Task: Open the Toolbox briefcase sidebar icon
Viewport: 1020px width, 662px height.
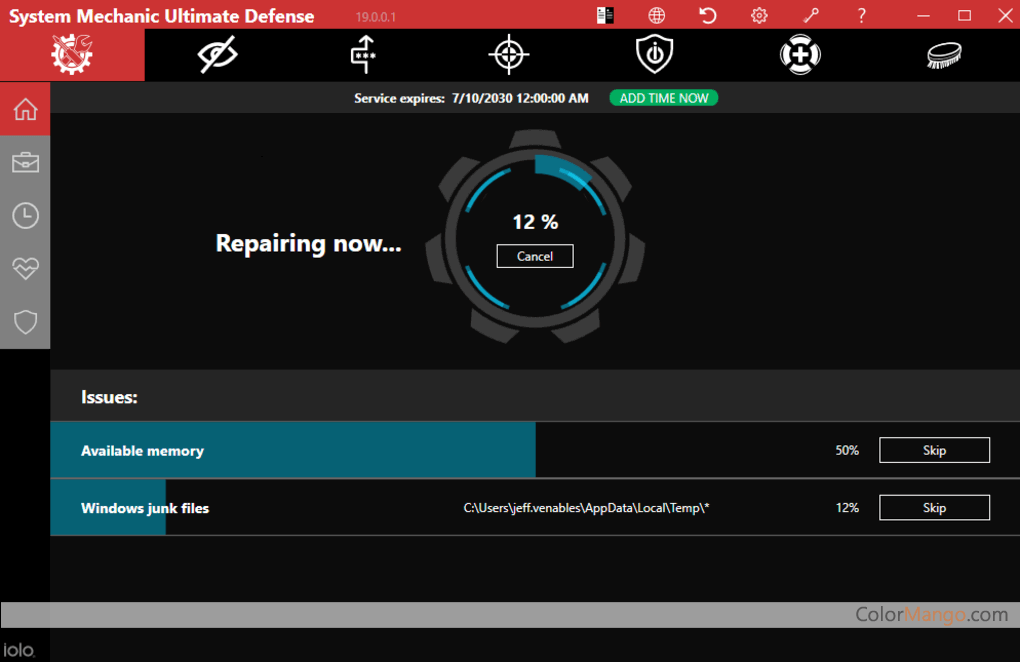Action: (25, 162)
